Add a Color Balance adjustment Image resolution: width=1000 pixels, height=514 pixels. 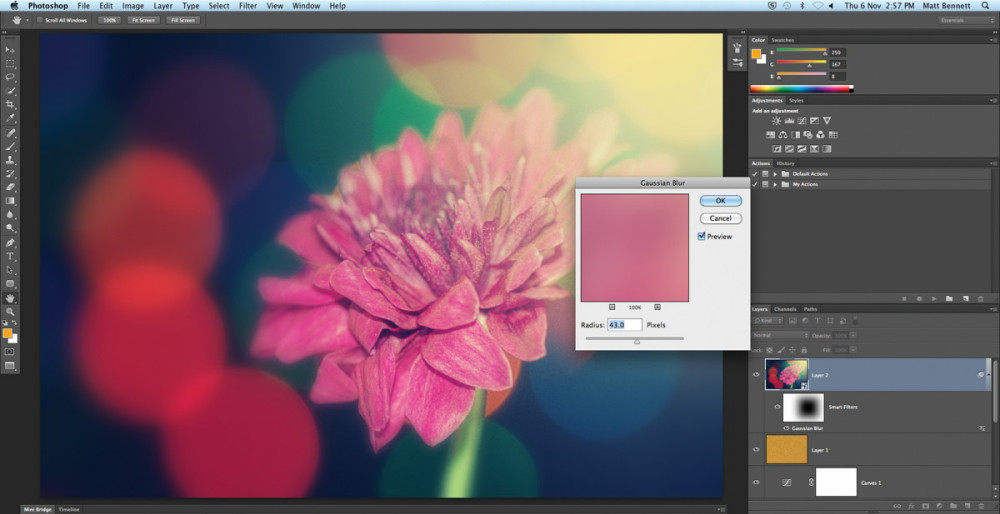click(783, 135)
